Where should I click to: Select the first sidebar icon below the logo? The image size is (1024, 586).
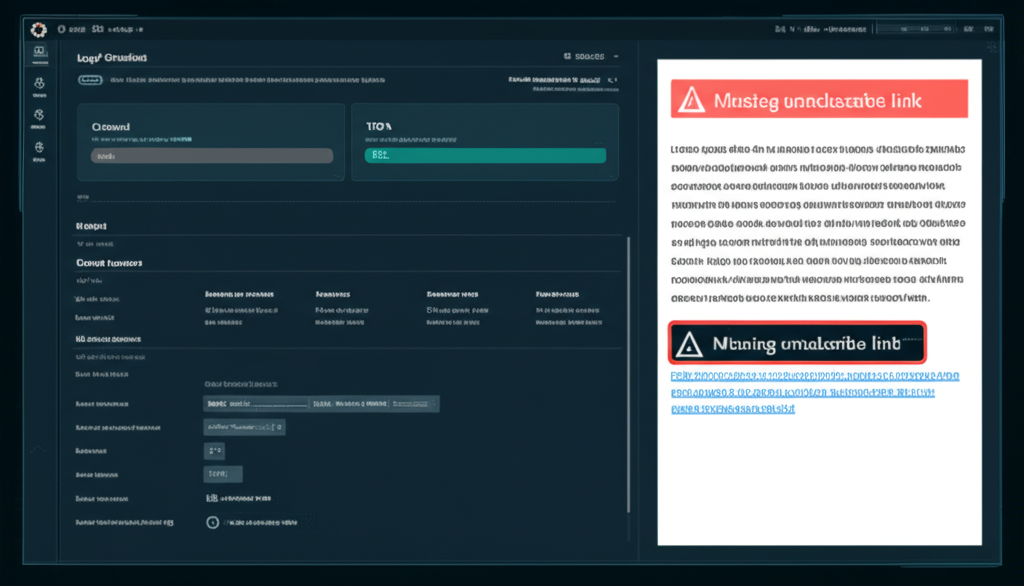[39, 52]
